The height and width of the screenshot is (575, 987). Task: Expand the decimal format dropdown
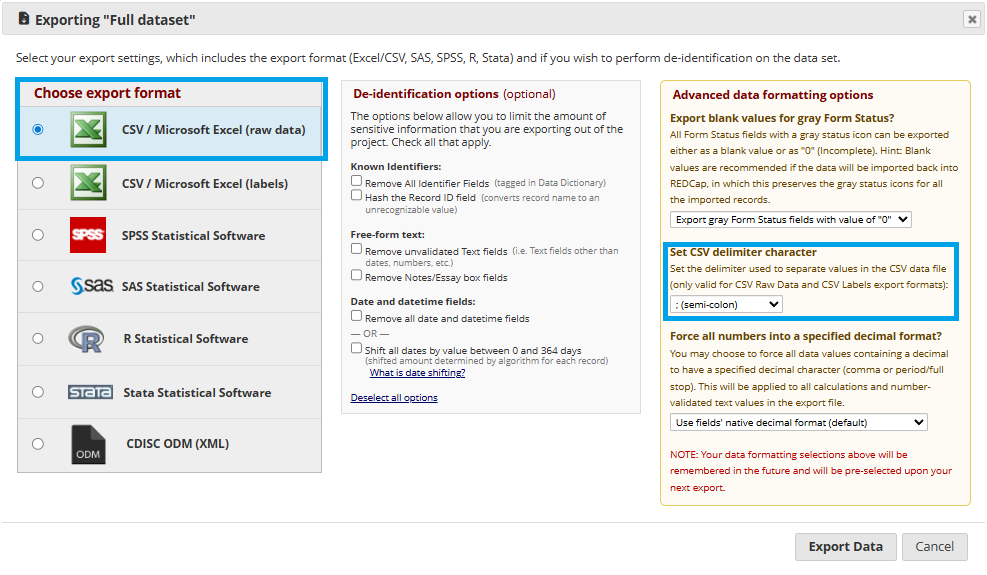798,422
